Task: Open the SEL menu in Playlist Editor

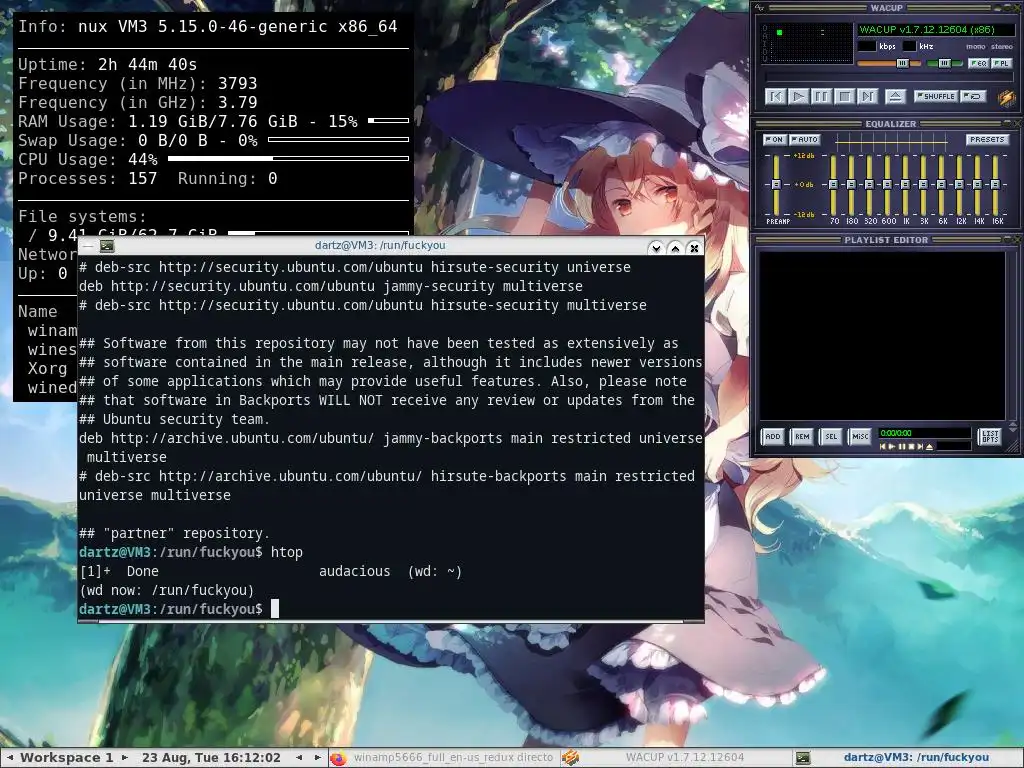Action: 831,436
